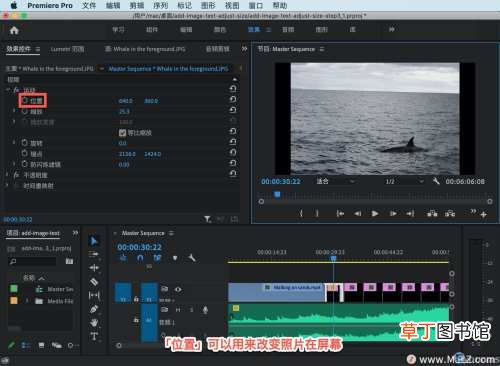Reset the Opacity effect
500x366 pixels.
[233, 174]
